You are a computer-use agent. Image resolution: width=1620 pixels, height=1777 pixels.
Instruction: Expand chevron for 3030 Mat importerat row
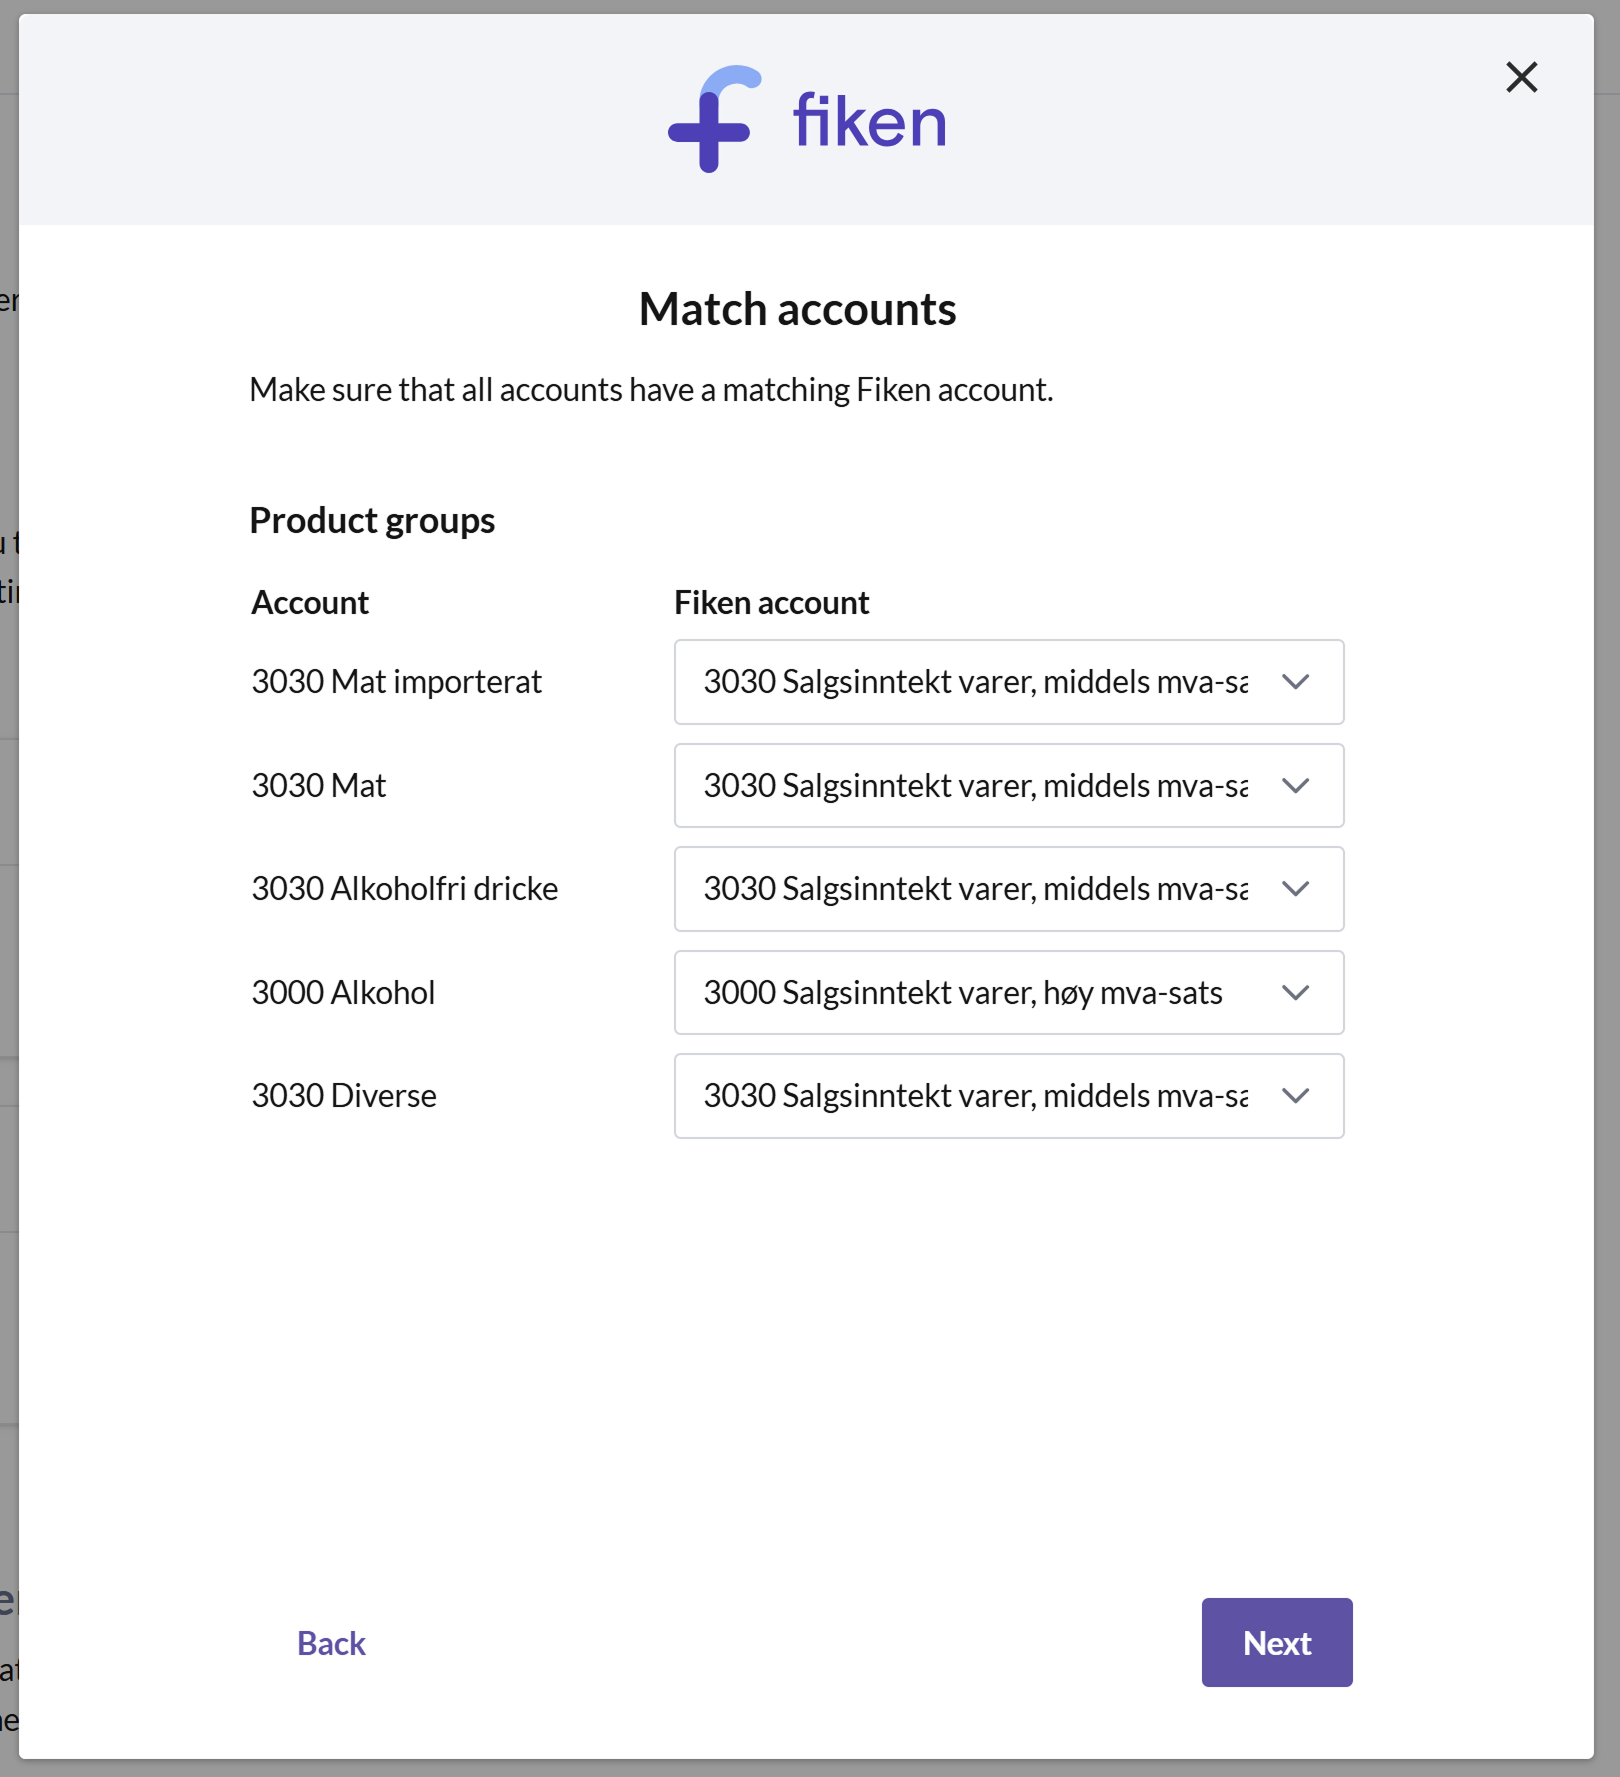coord(1295,682)
